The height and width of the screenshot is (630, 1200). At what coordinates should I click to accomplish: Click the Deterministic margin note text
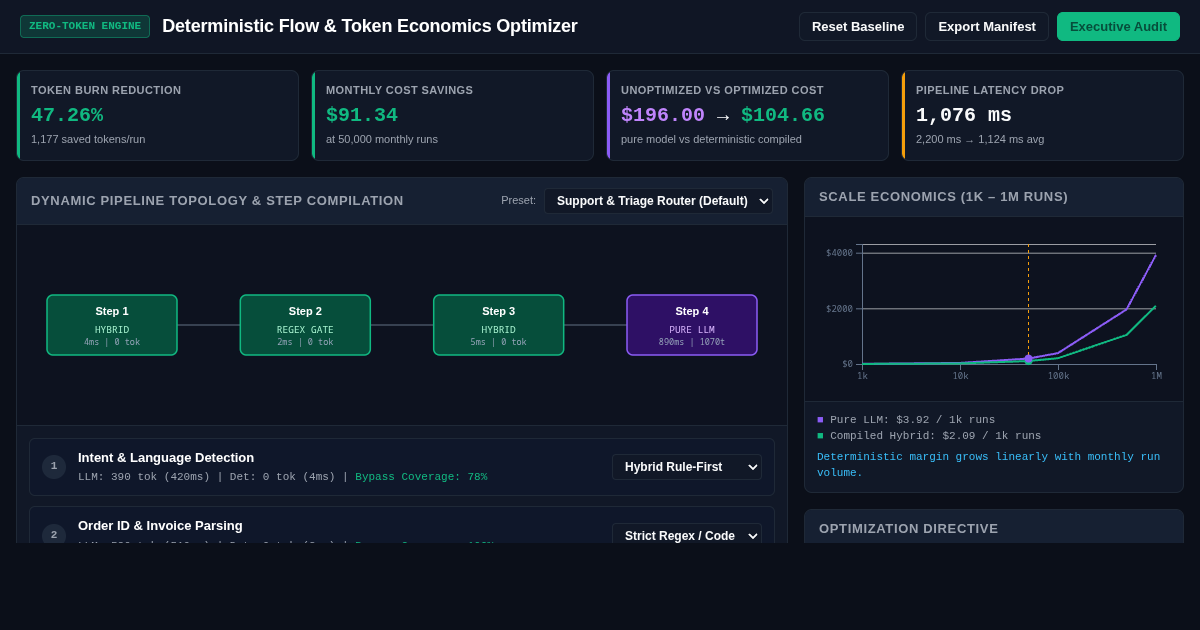pos(988,465)
